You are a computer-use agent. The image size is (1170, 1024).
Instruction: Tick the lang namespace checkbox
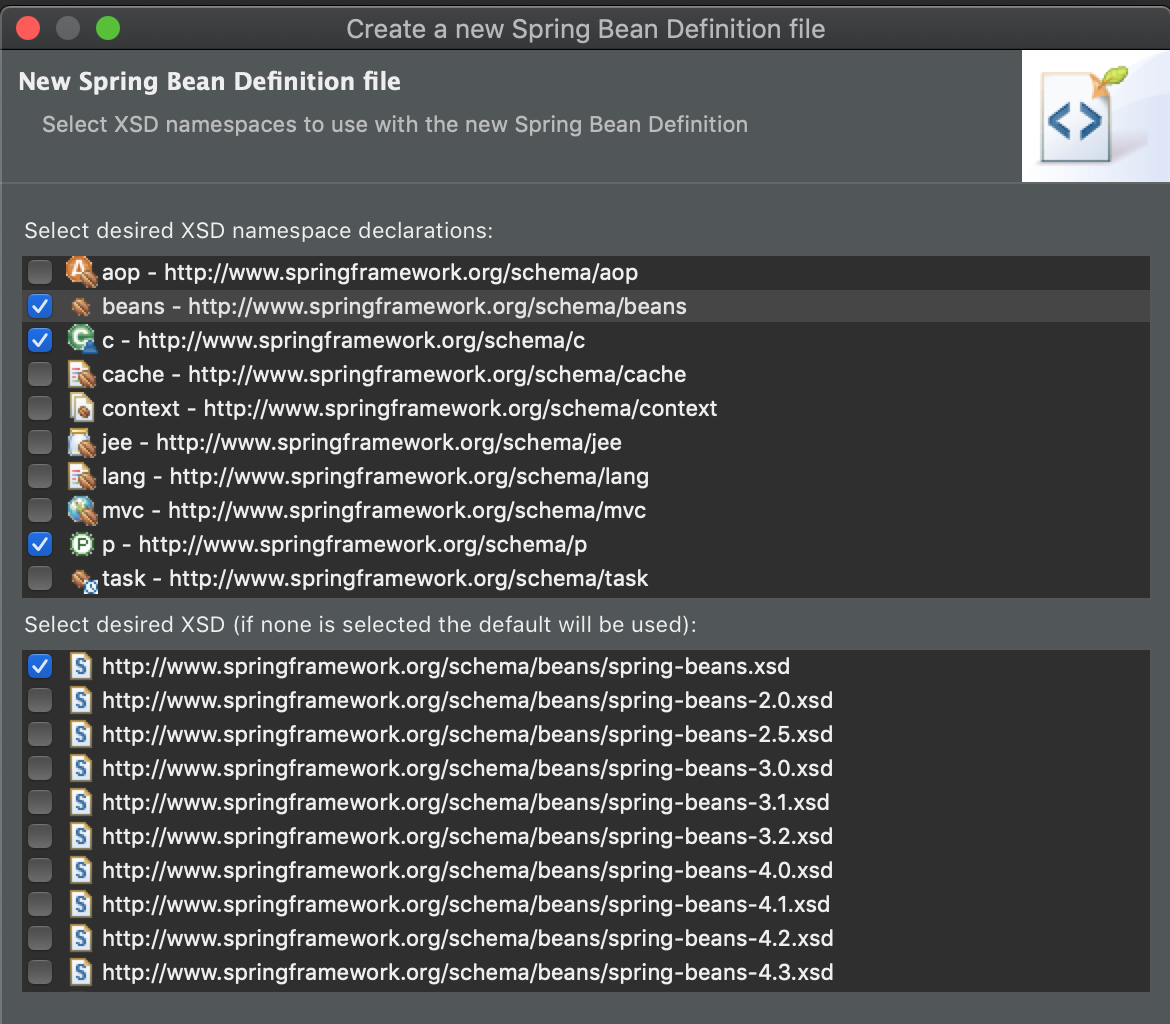click(x=40, y=476)
